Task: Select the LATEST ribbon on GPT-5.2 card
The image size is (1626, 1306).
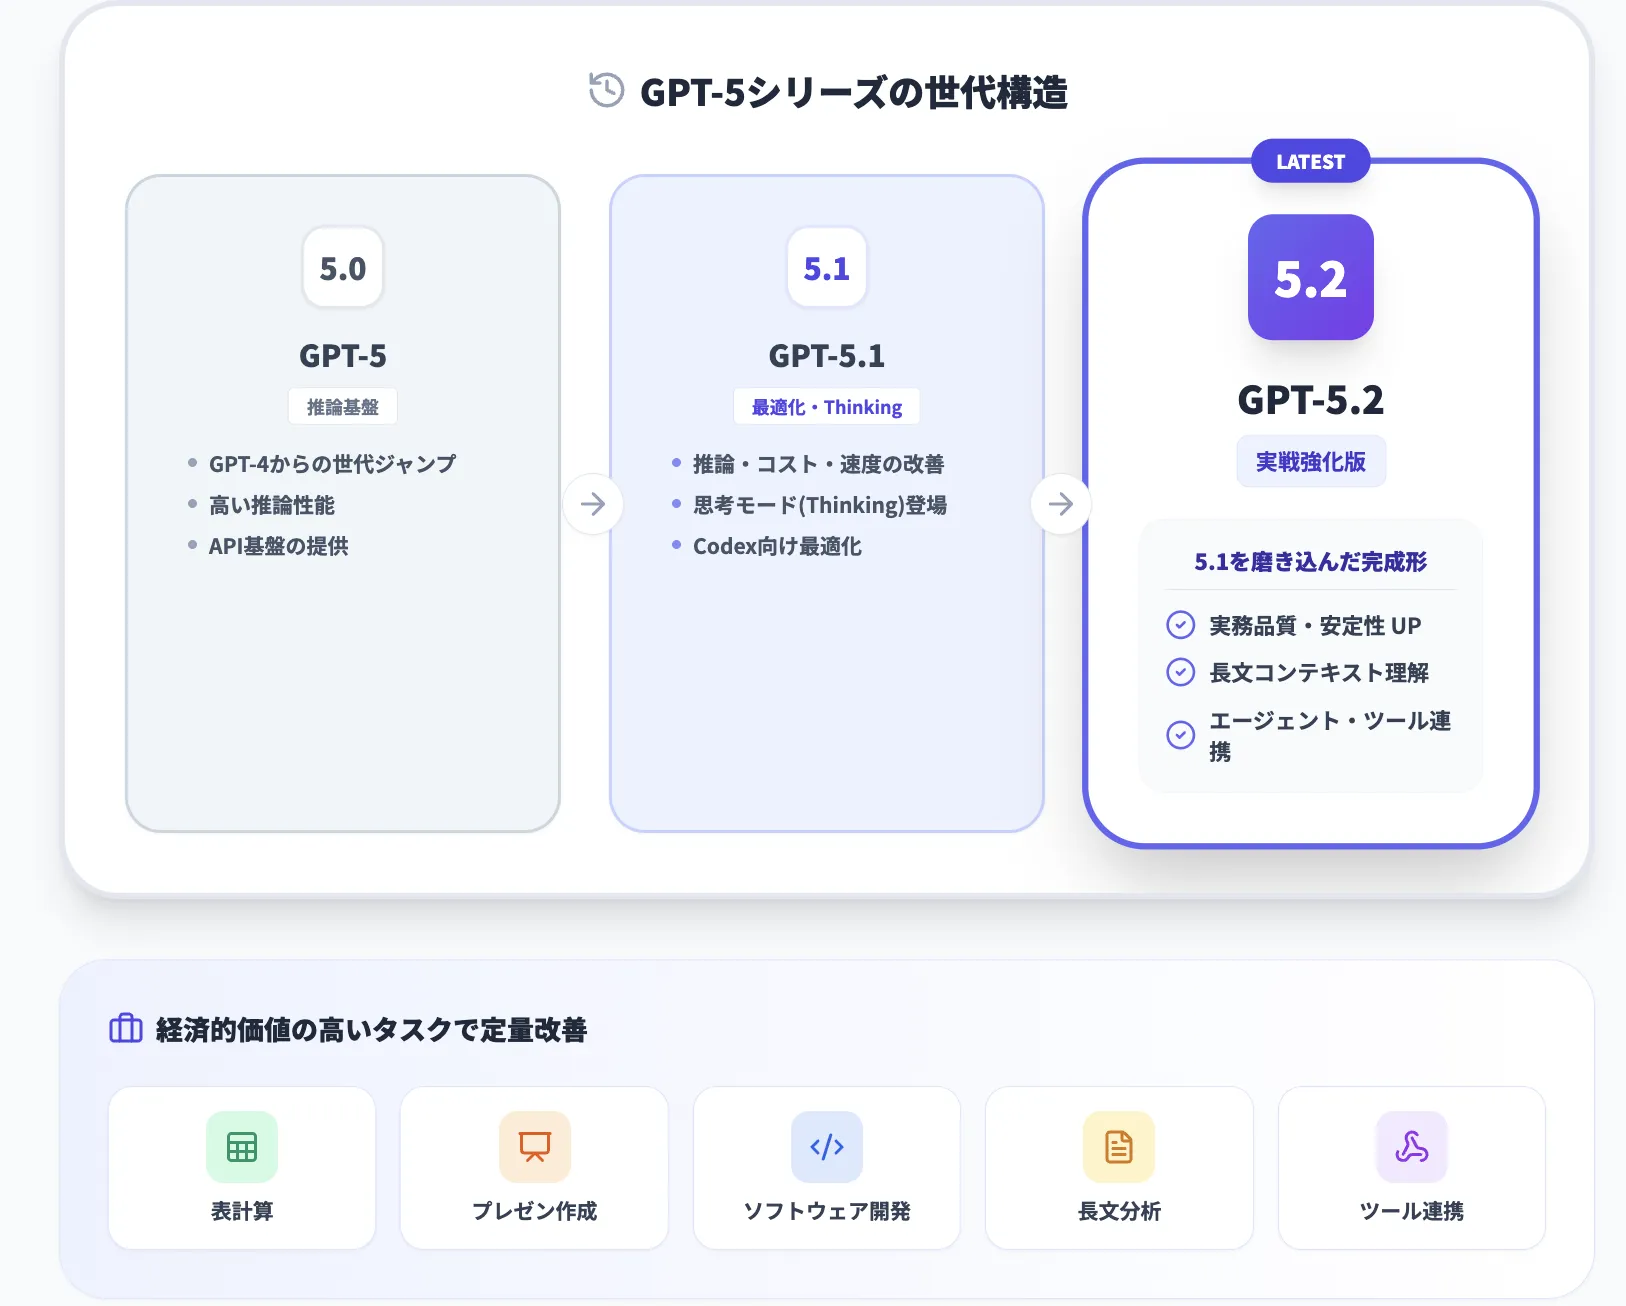Action: 1310,161
